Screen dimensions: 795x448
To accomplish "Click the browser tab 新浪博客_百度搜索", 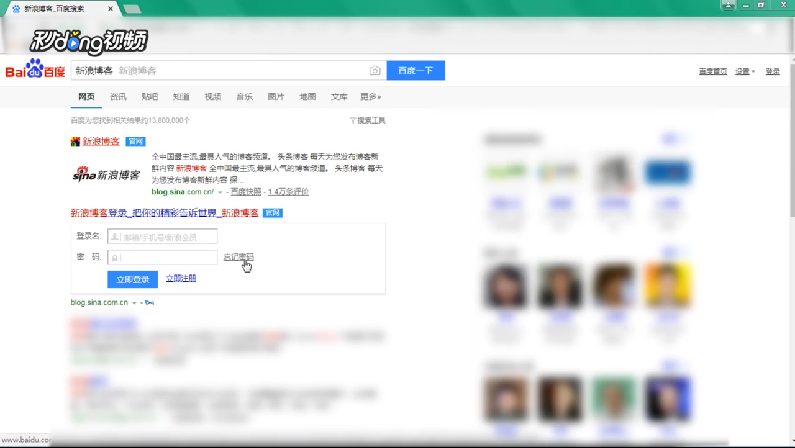I will coord(61,9).
